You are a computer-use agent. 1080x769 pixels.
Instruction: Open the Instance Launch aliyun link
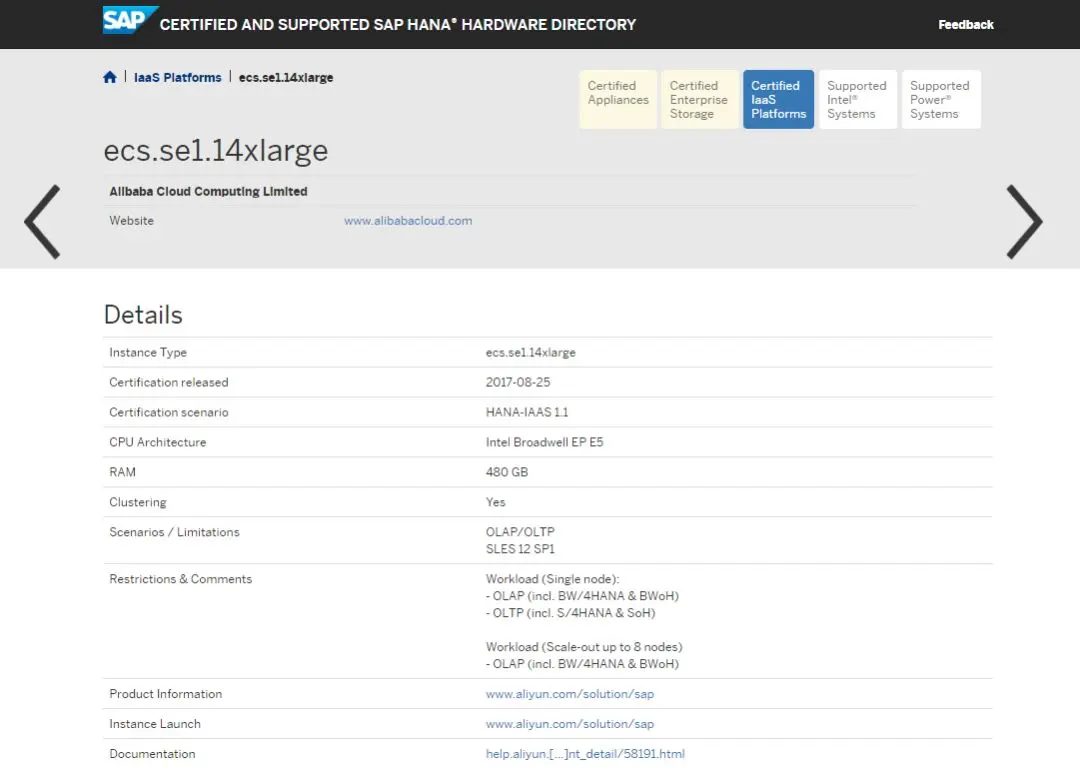[x=570, y=724]
